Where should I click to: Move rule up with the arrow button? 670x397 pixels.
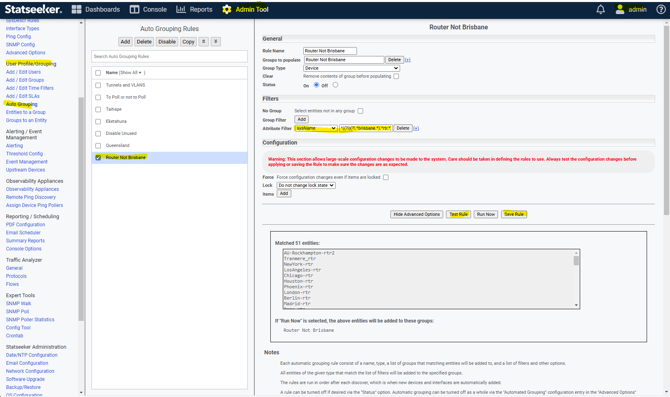pyautogui.click(x=204, y=41)
